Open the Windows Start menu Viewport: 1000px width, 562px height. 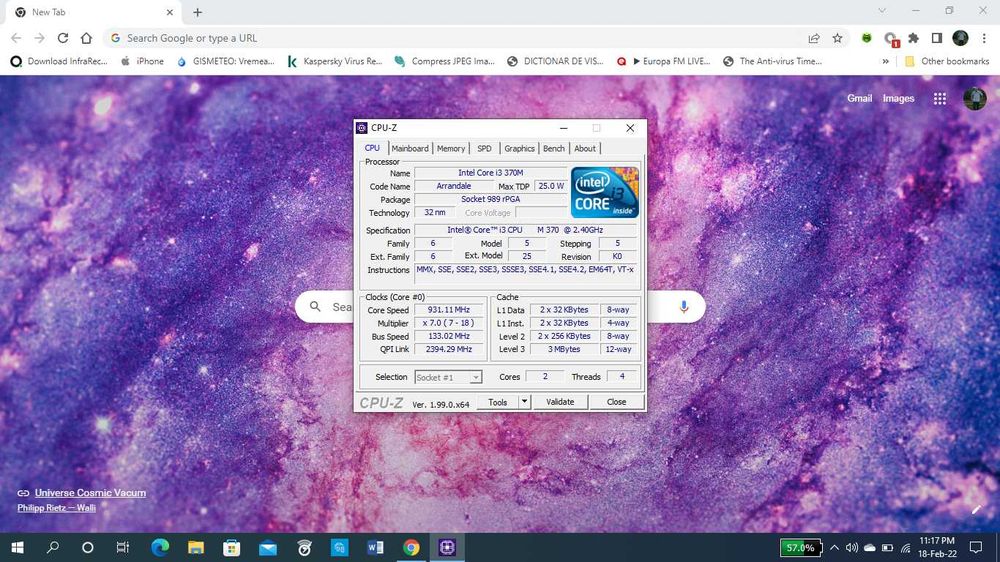point(18,547)
